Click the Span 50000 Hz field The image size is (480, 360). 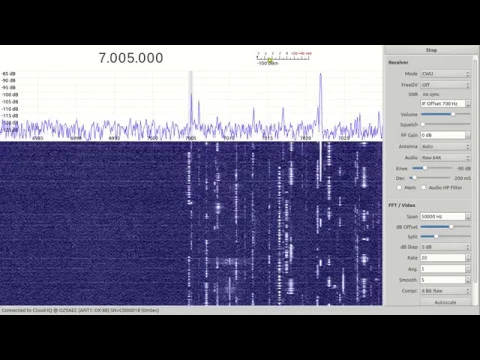[443, 217]
